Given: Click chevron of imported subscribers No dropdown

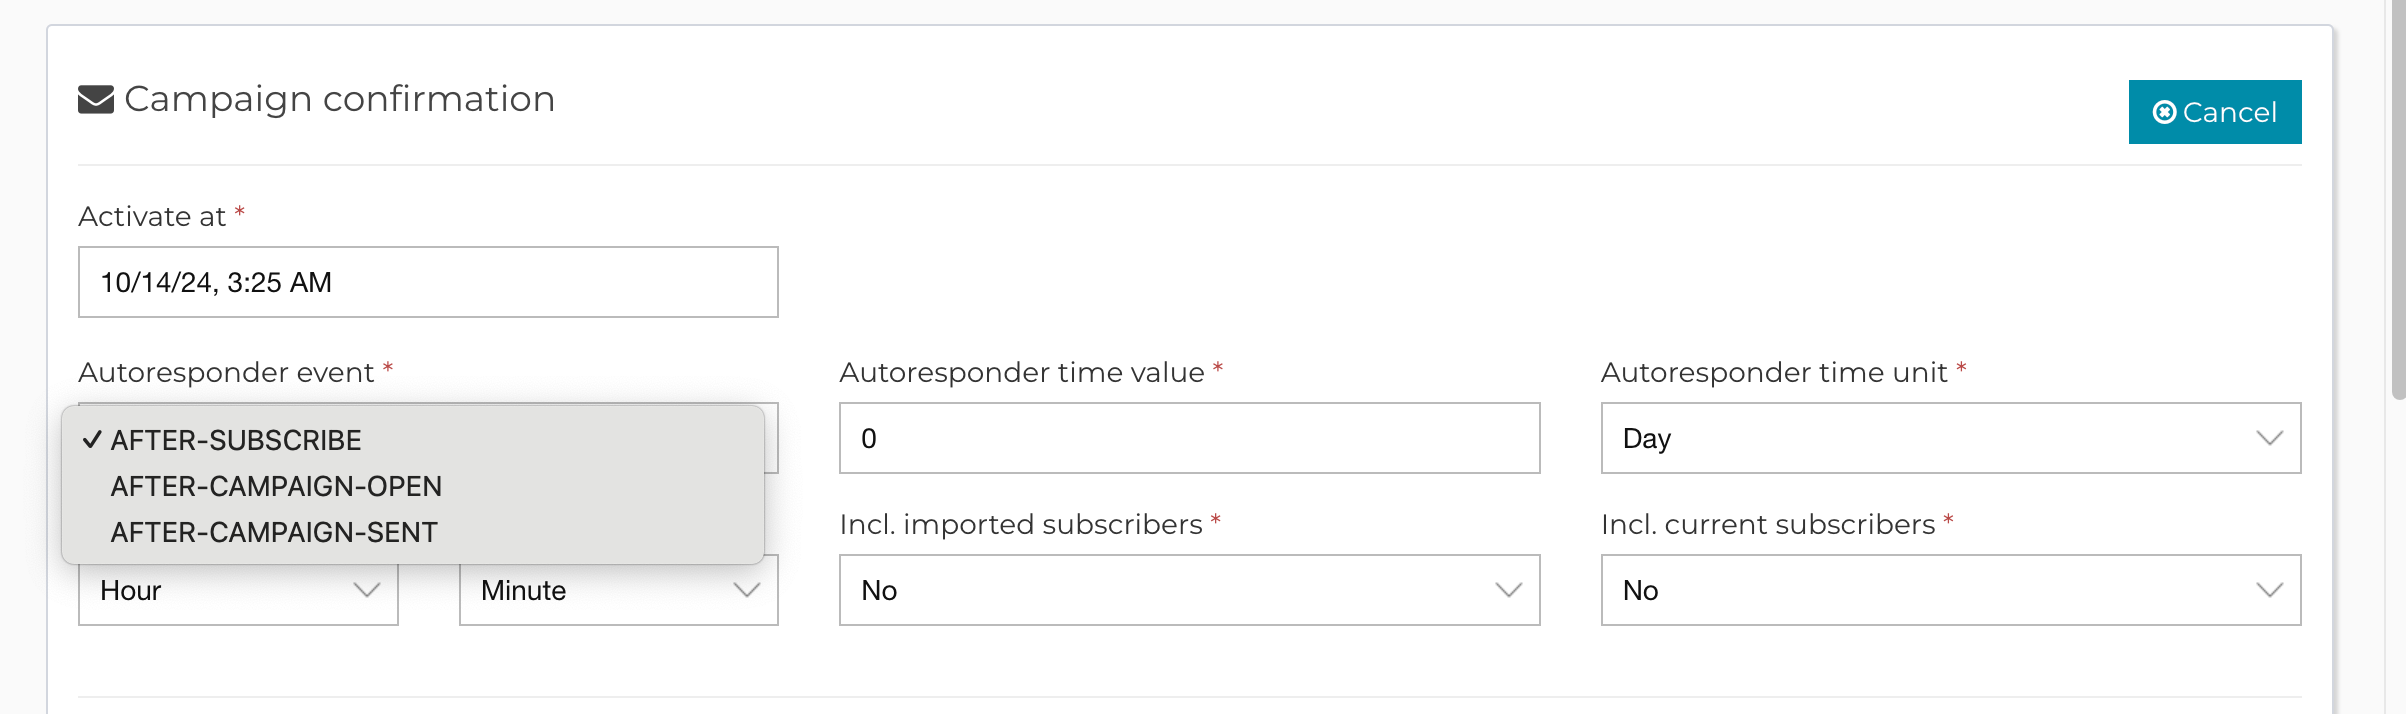Looking at the screenshot, I should (x=1508, y=590).
